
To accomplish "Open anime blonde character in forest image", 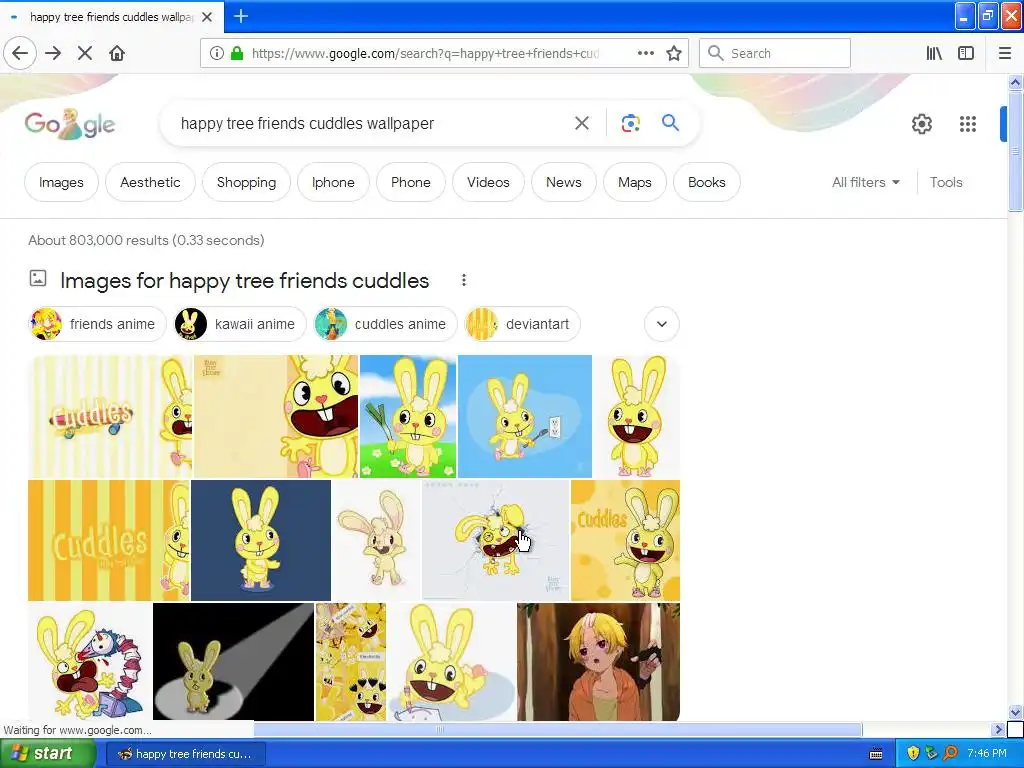I will click(x=598, y=662).
